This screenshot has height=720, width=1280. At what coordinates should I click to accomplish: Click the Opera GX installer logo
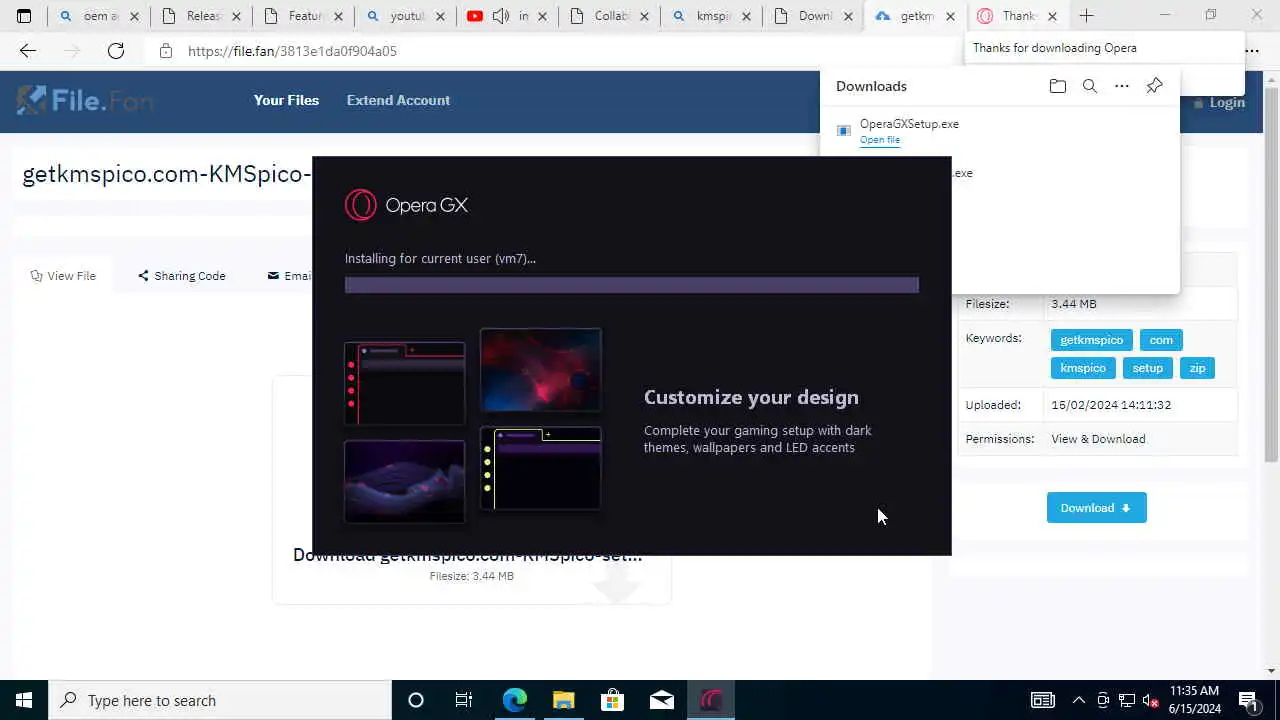406,205
